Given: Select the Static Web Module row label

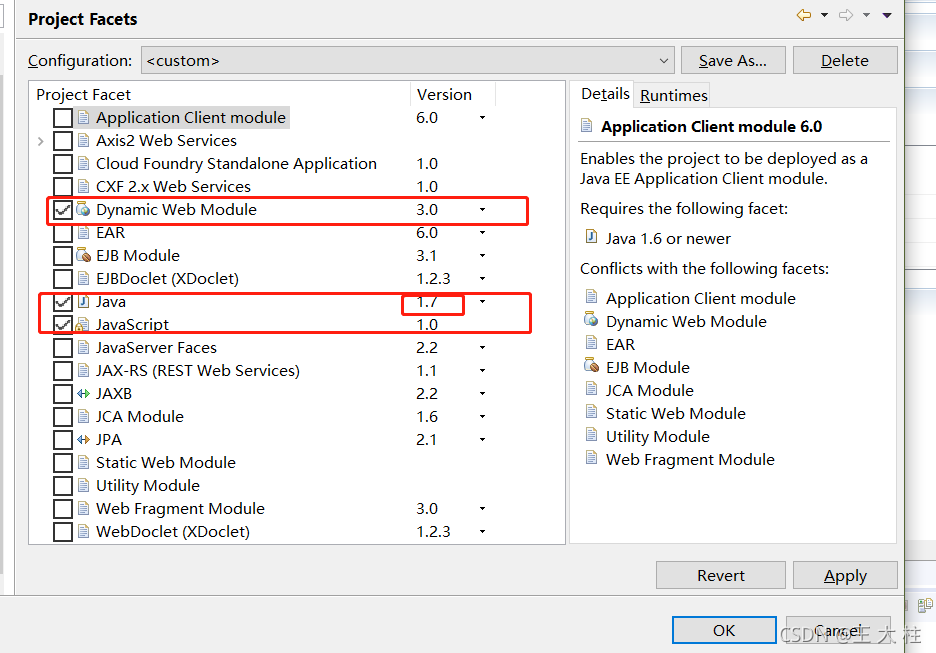Looking at the screenshot, I should click(166, 463).
